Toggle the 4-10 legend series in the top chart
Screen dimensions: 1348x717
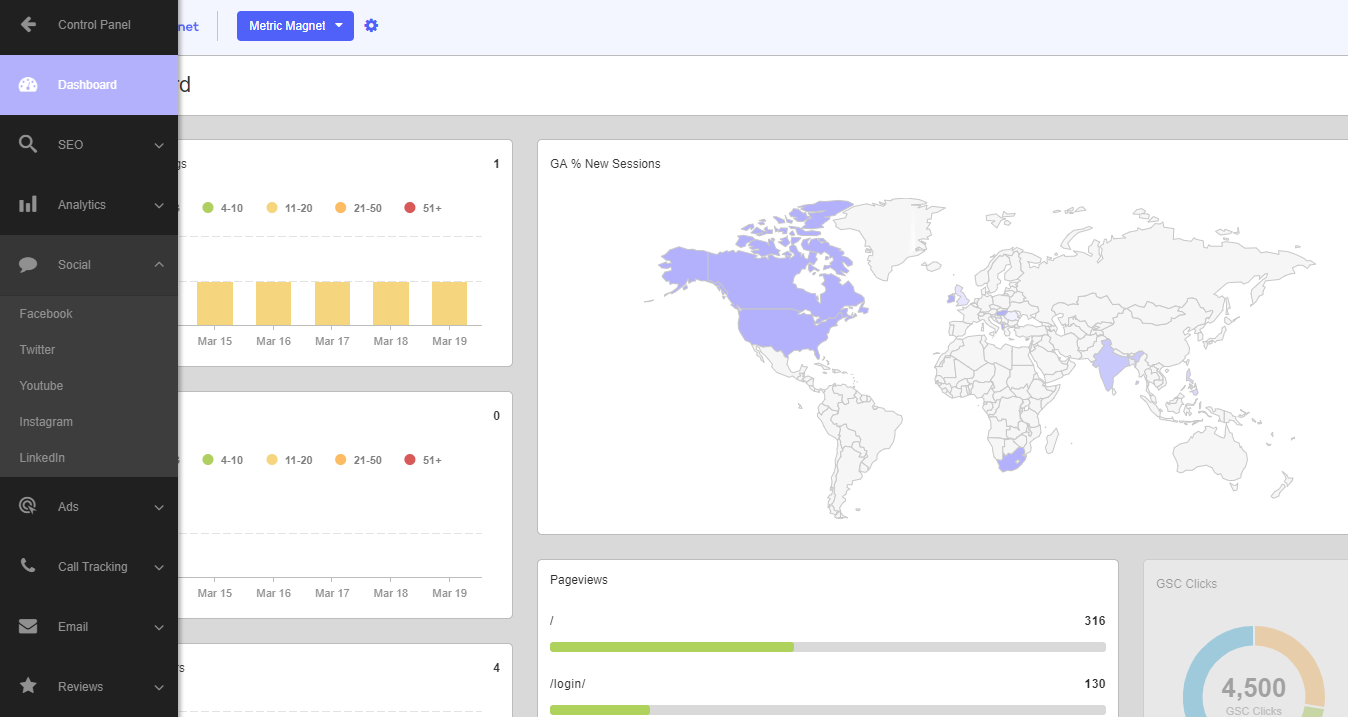pyautogui.click(x=222, y=208)
